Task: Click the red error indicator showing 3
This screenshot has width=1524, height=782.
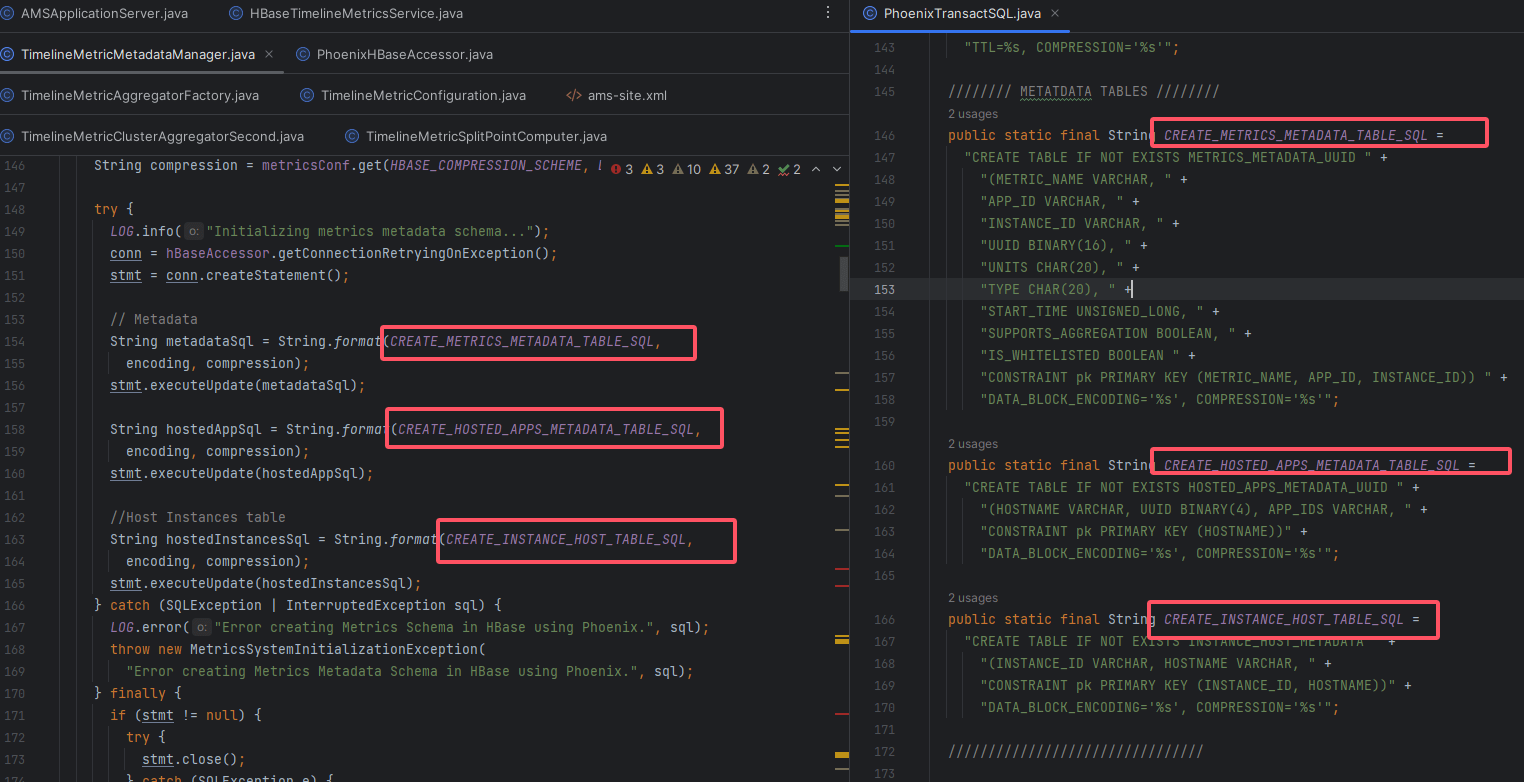Action: (x=622, y=169)
